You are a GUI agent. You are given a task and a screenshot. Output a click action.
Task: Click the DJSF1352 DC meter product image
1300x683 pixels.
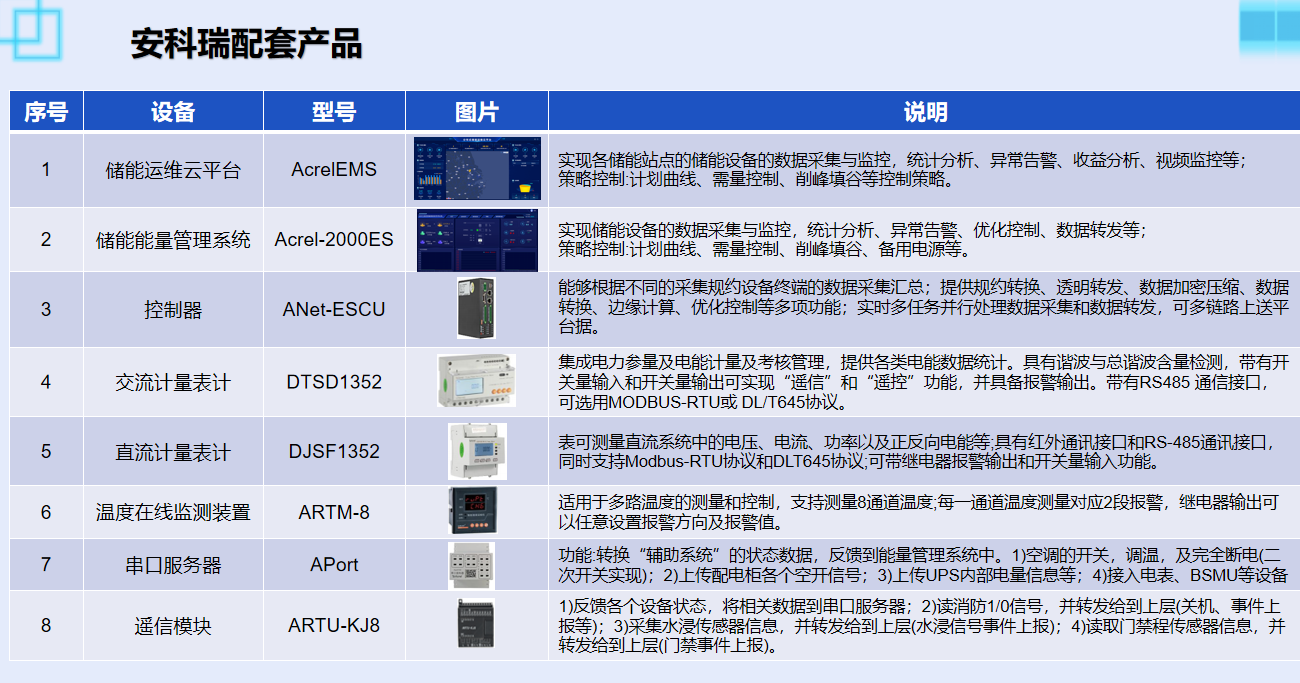coord(477,451)
